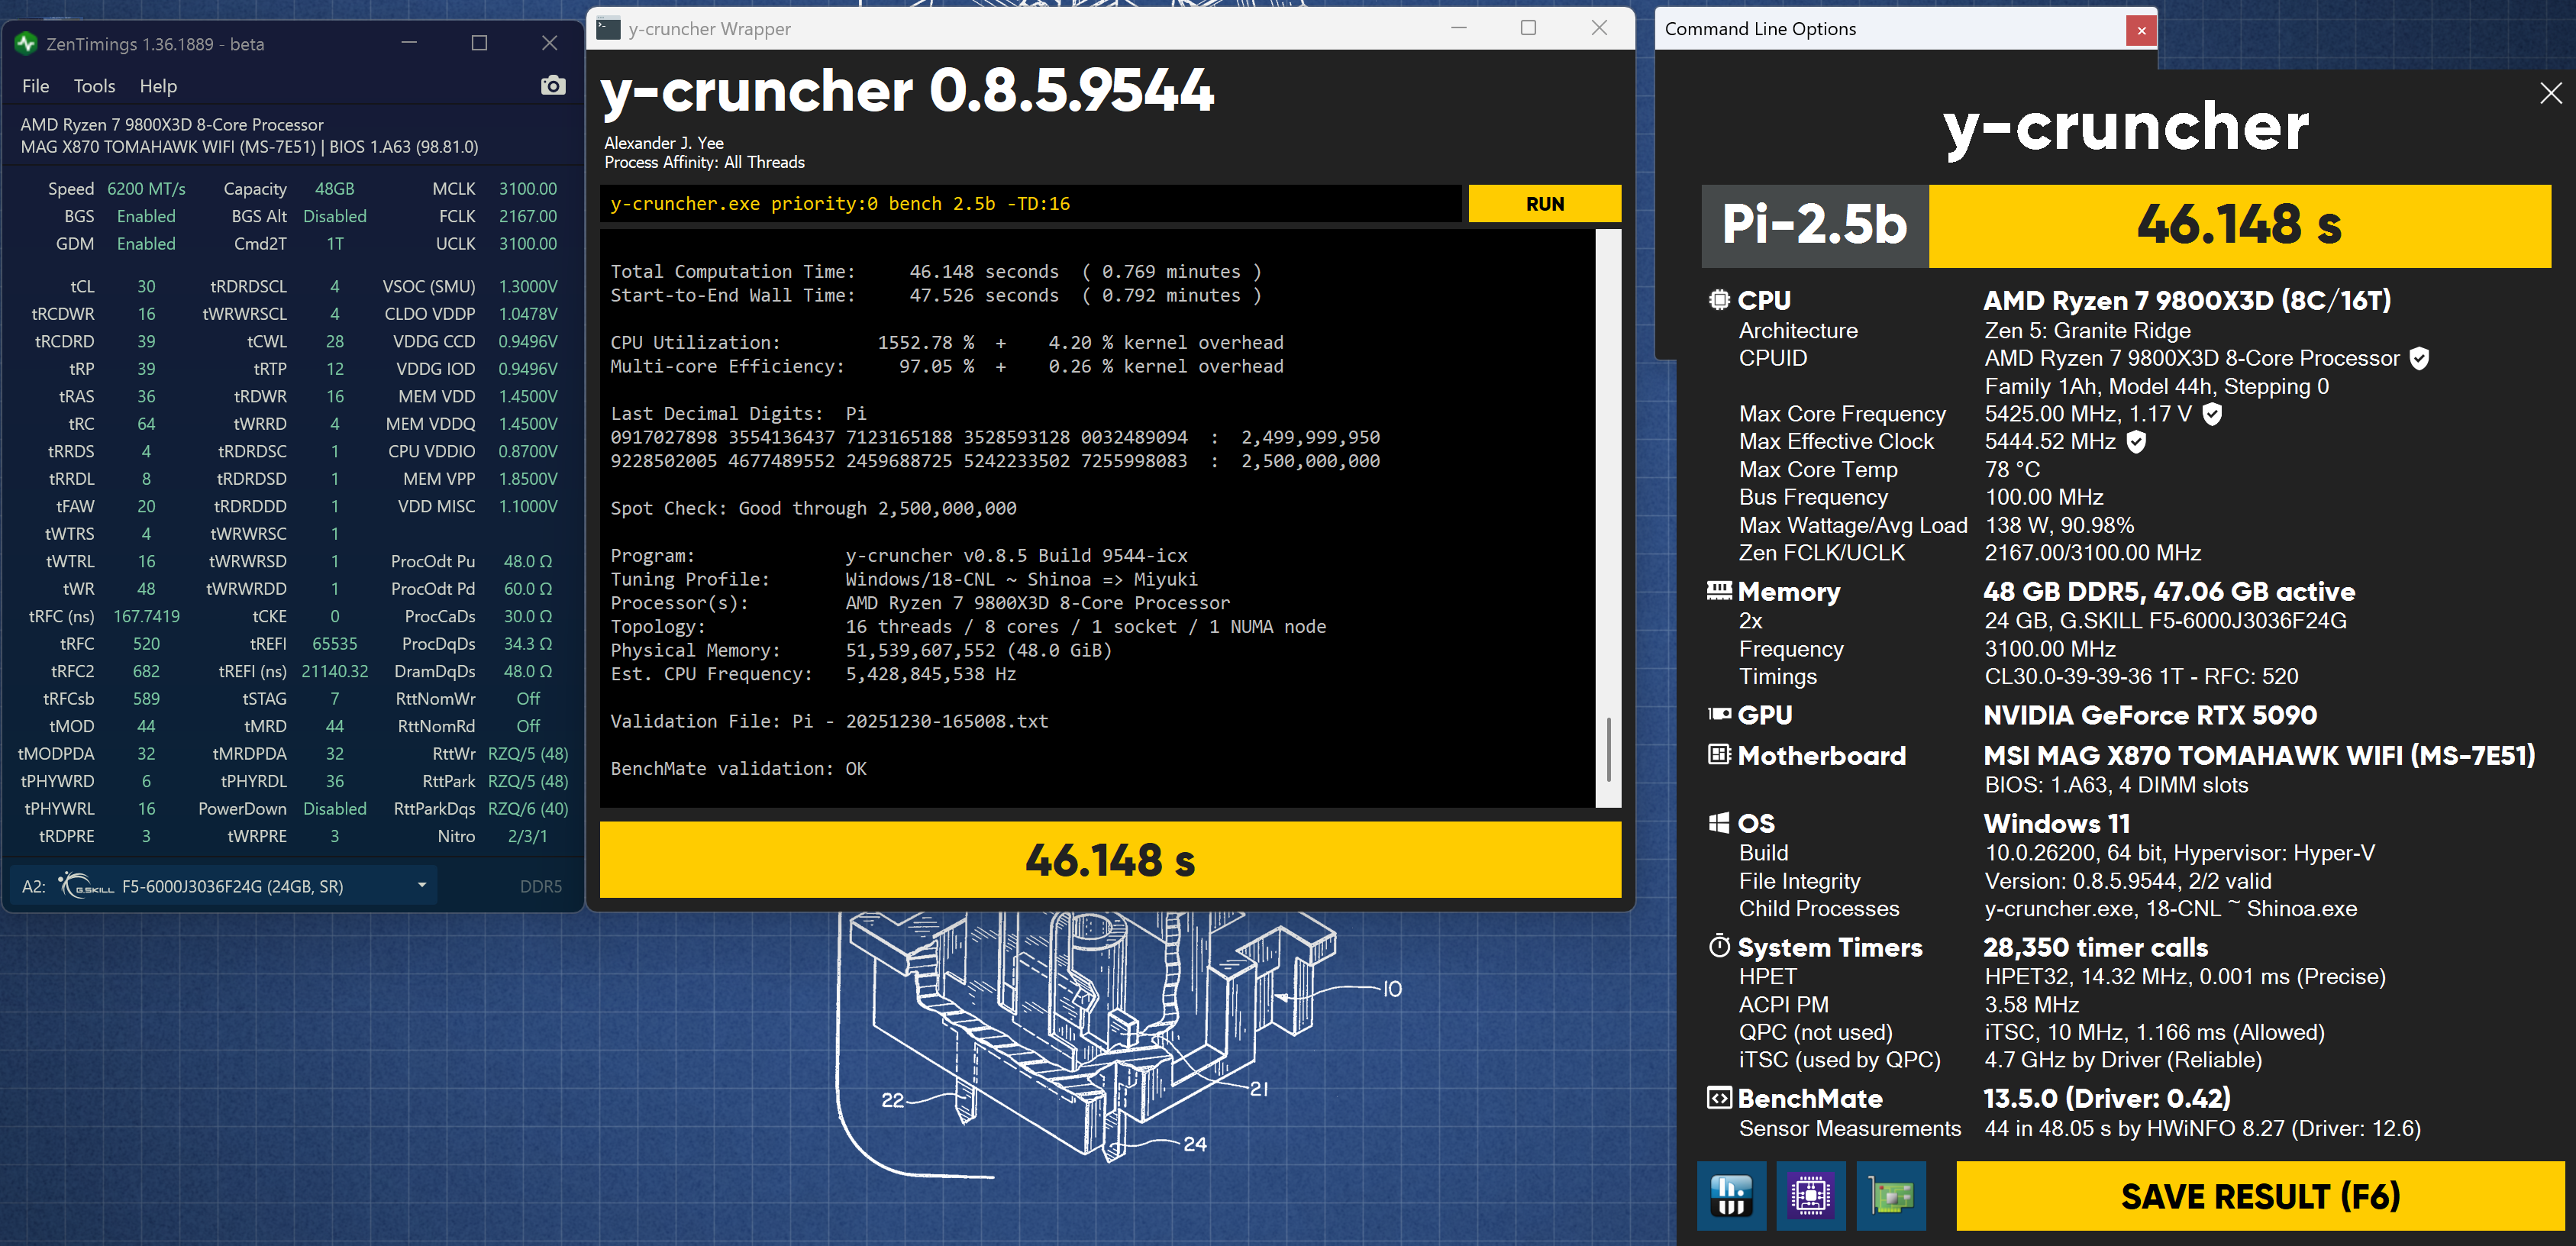Image resolution: width=2576 pixels, height=1246 pixels.
Task: Click the VSOC (SMU) voltage 1.3000V
Action: pos(528,286)
